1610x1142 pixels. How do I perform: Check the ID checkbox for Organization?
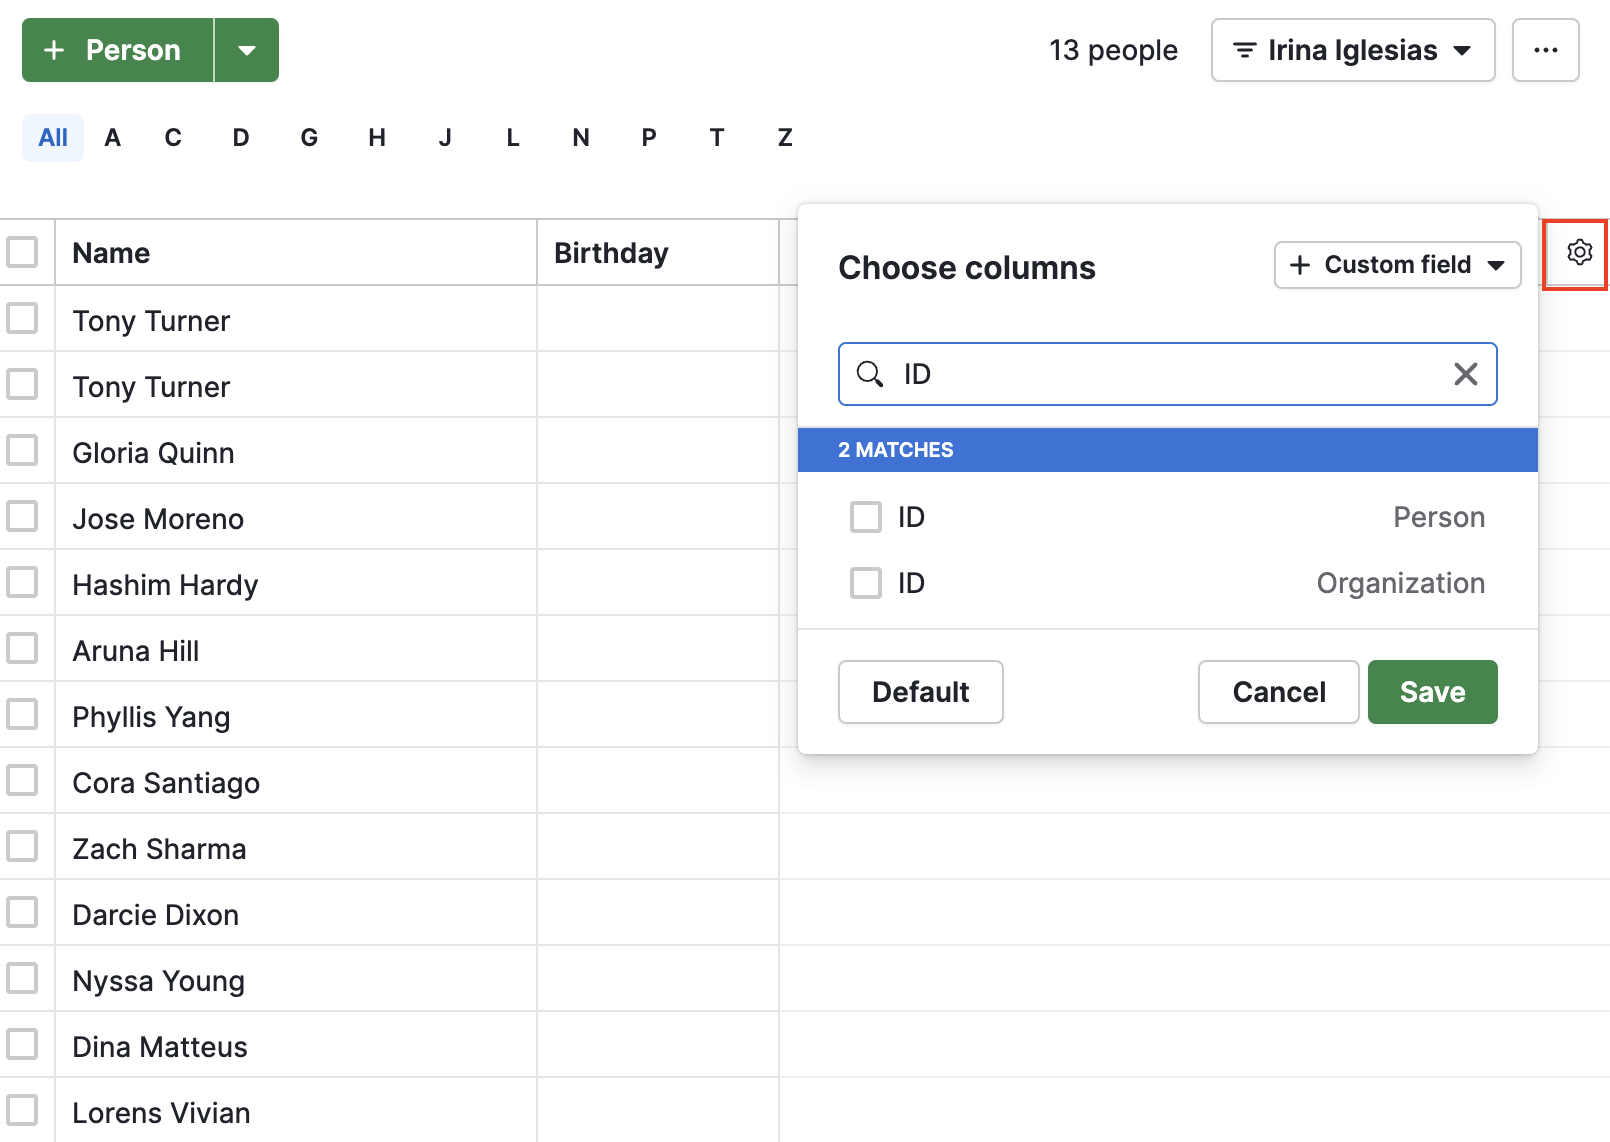coord(865,583)
